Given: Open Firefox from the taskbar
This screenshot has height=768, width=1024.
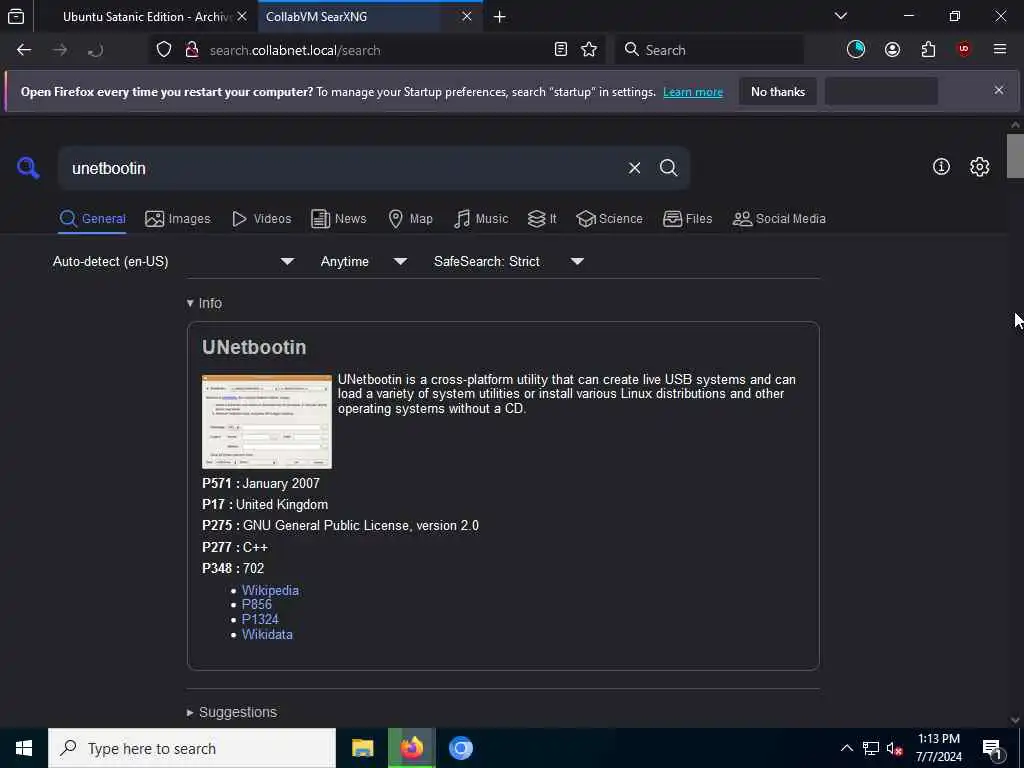Looking at the screenshot, I should click(x=411, y=748).
